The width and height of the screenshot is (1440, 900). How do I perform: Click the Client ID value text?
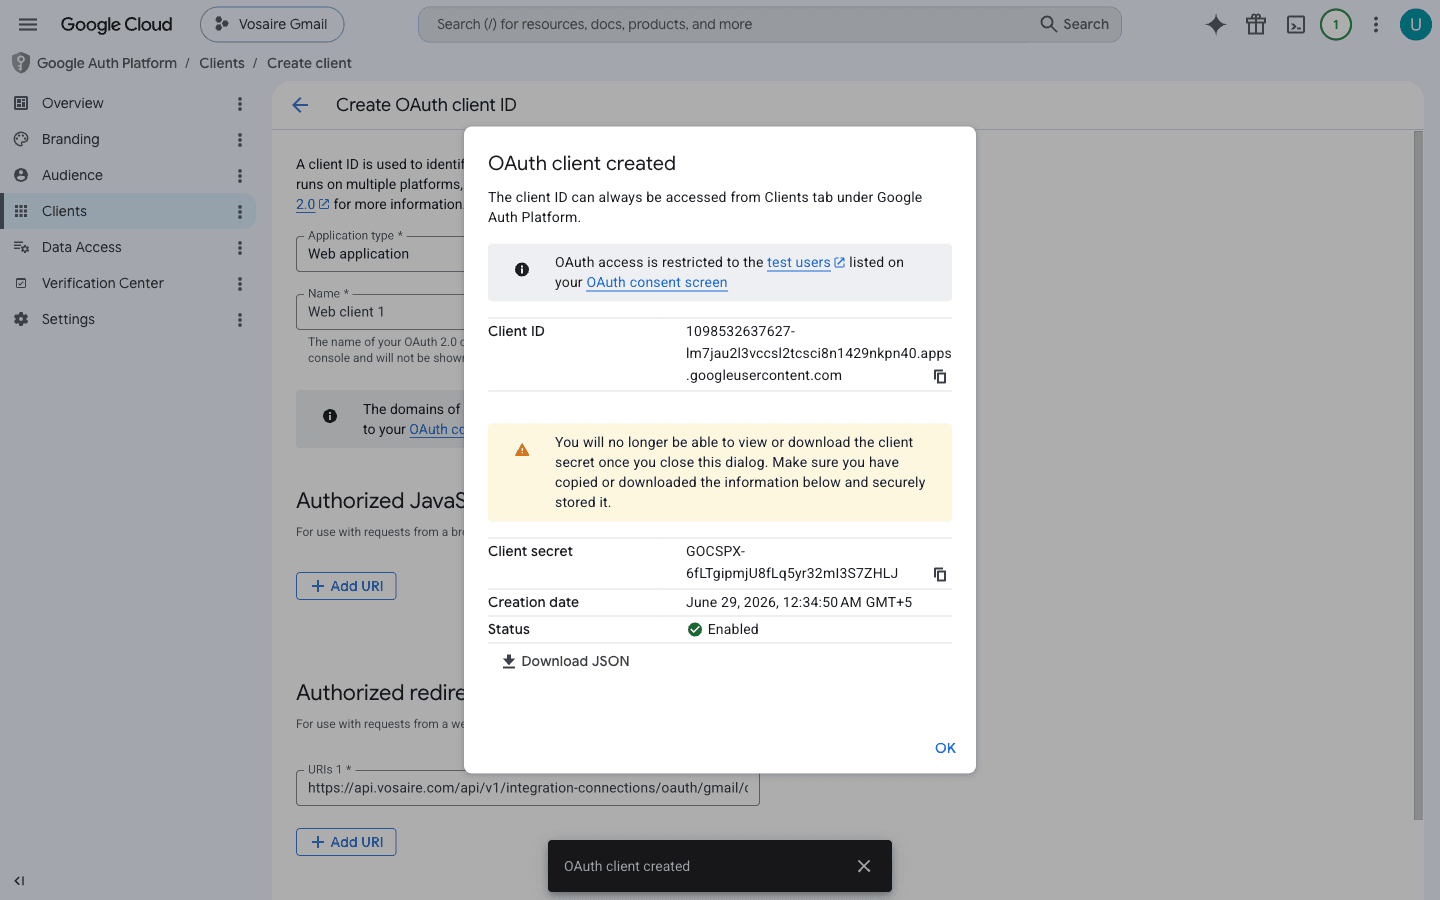tap(818, 353)
